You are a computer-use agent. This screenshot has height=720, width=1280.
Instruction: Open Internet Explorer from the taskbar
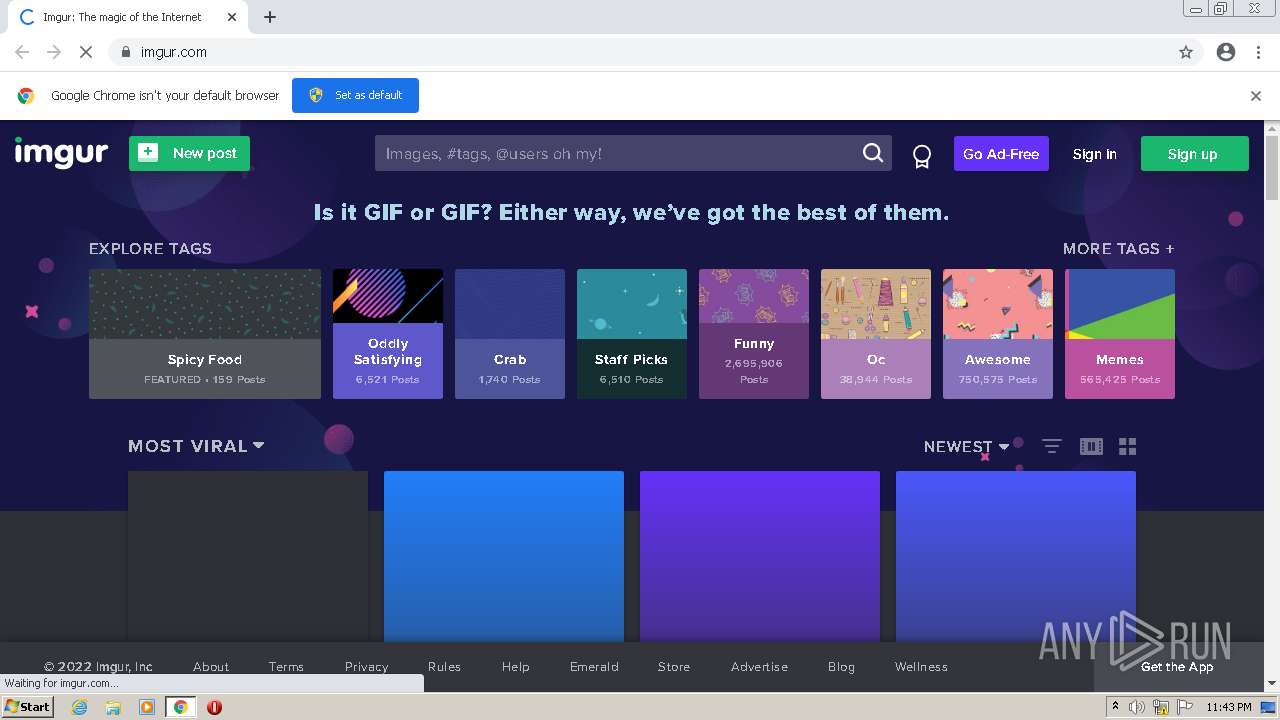79,707
